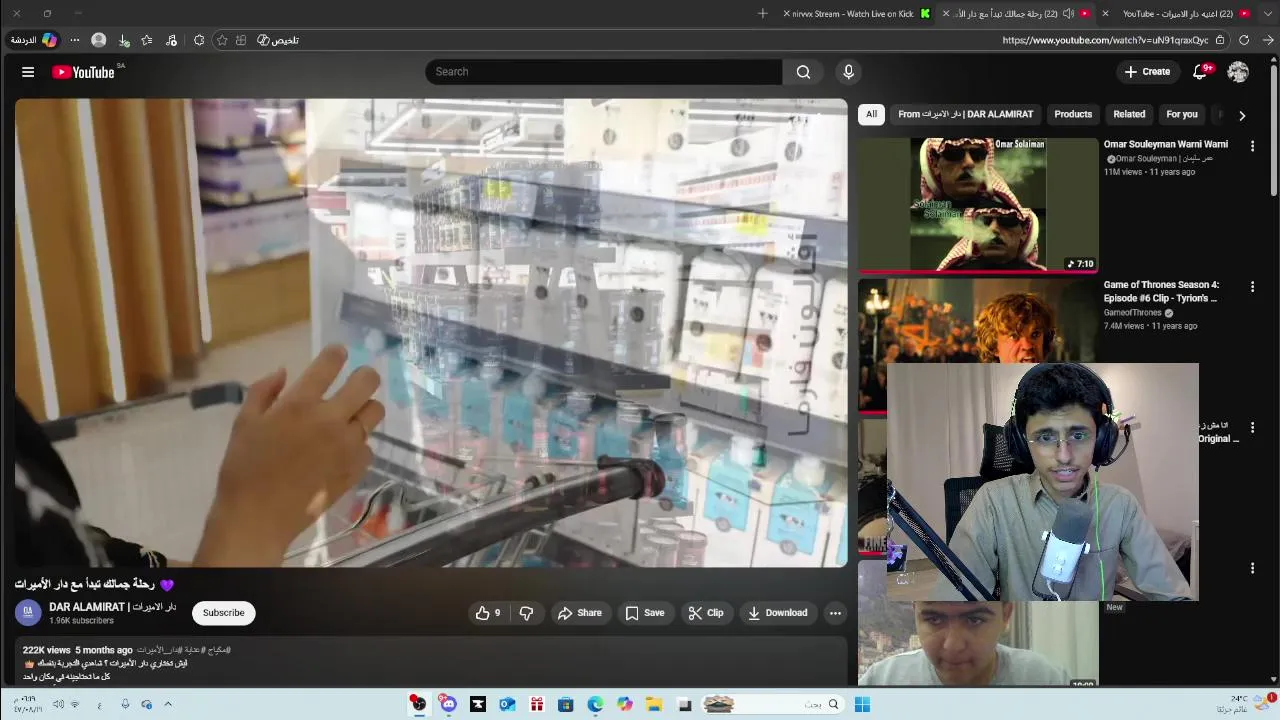Download the video

point(777,613)
